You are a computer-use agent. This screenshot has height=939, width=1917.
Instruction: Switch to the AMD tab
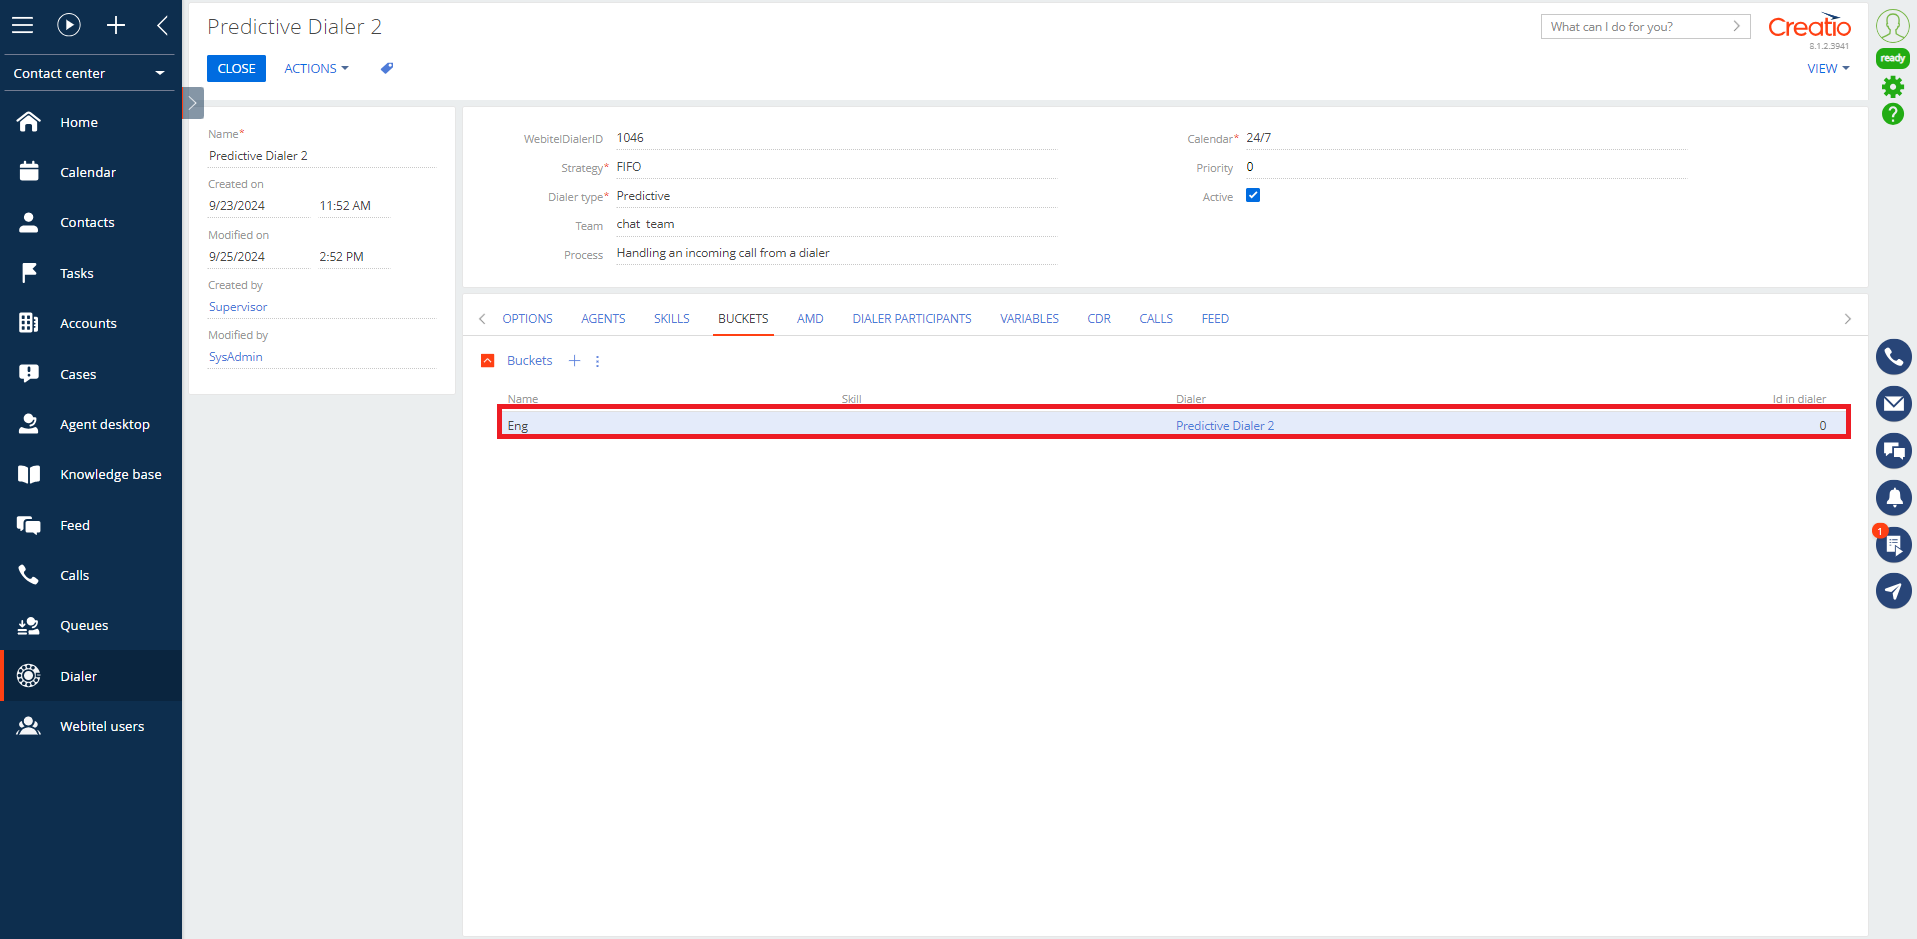pyautogui.click(x=810, y=319)
